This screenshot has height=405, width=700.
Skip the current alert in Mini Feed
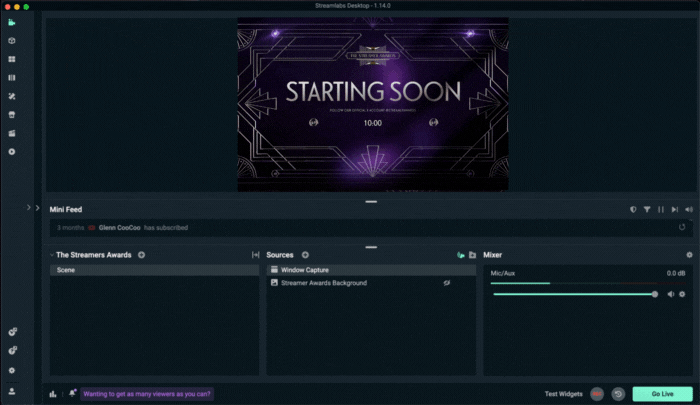(x=675, y=209)
